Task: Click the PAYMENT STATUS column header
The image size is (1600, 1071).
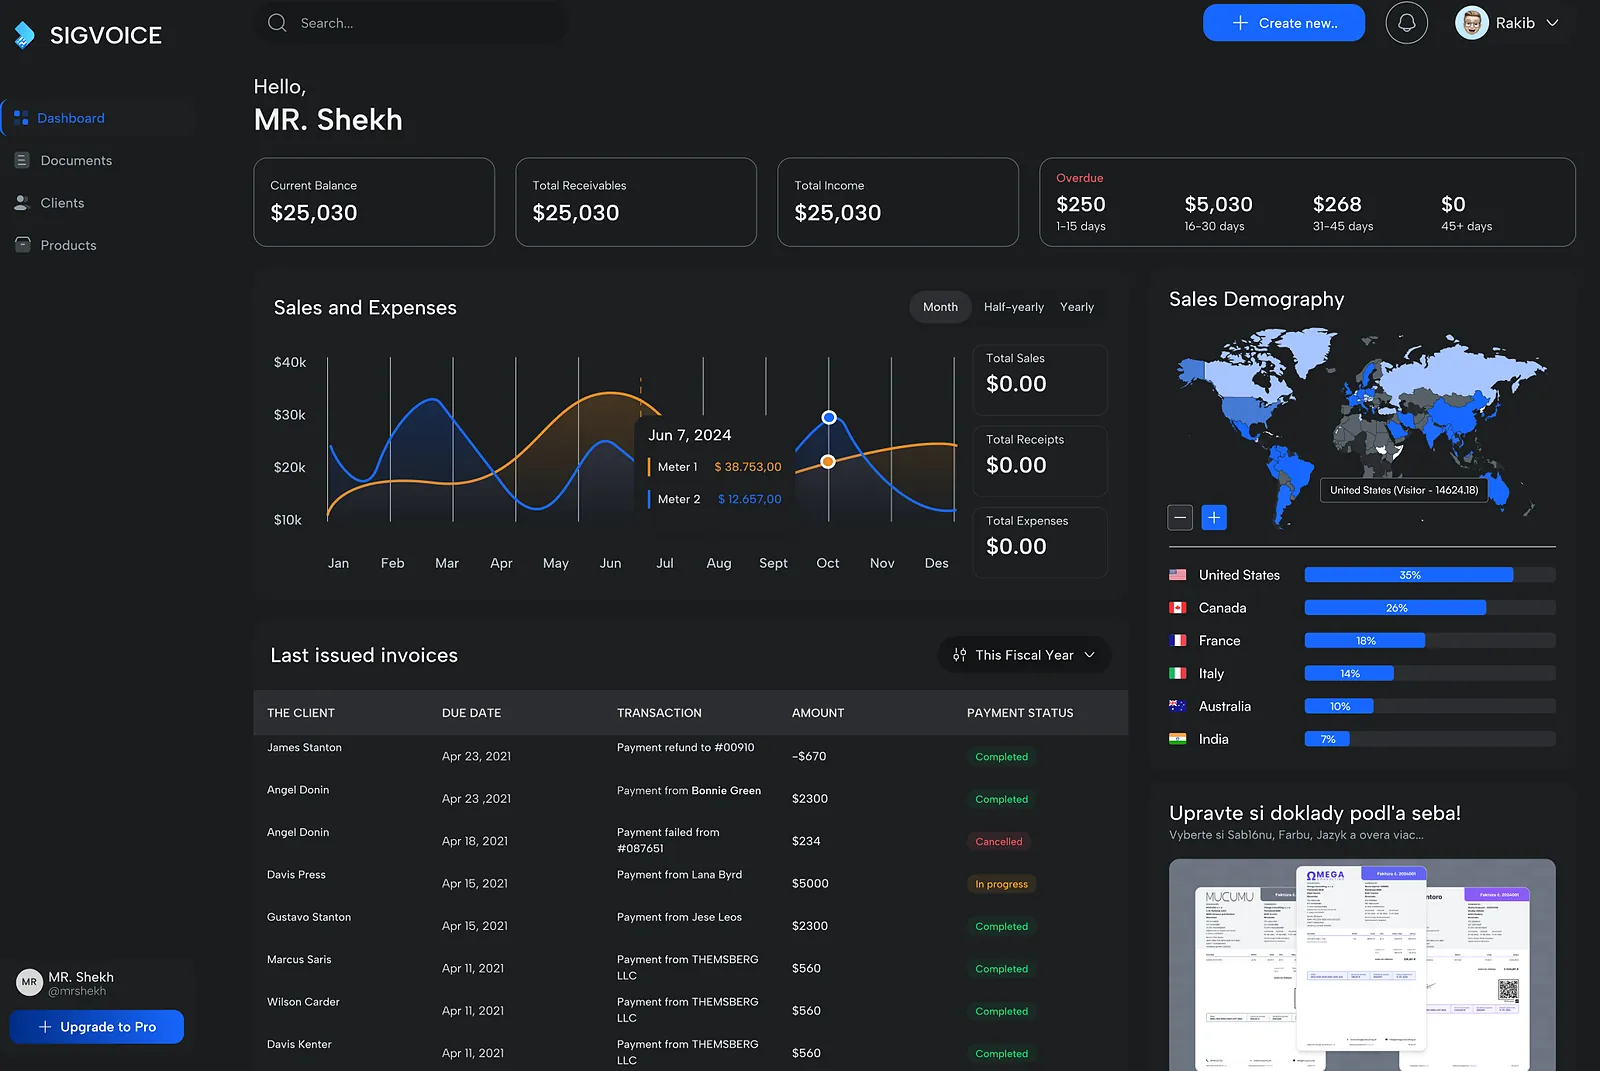Action: pos(1020,713)
